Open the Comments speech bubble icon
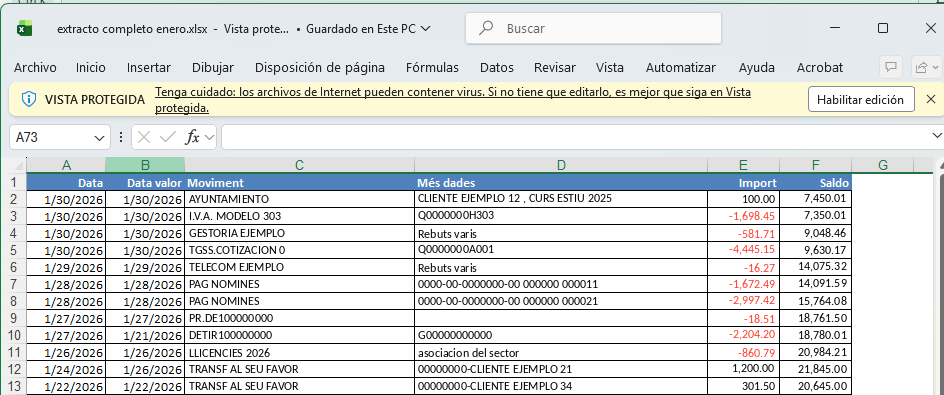This screenshot has width=944, height=395. pyautogui.click(x=891, y=67)
